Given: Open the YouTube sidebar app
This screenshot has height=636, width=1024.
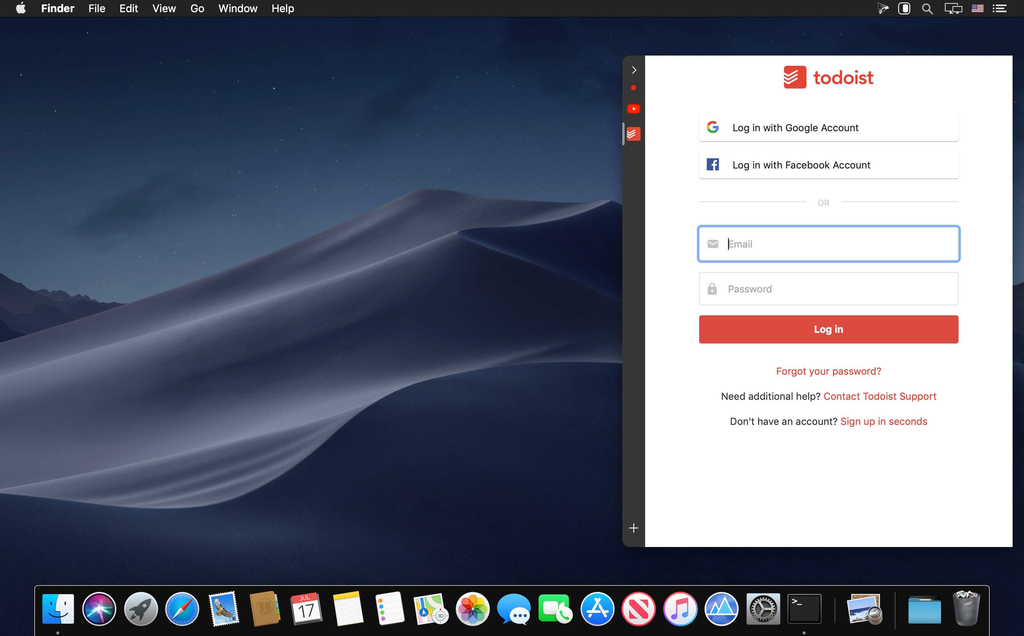Looking at the screenshot, I should click(x=633, y=108).
